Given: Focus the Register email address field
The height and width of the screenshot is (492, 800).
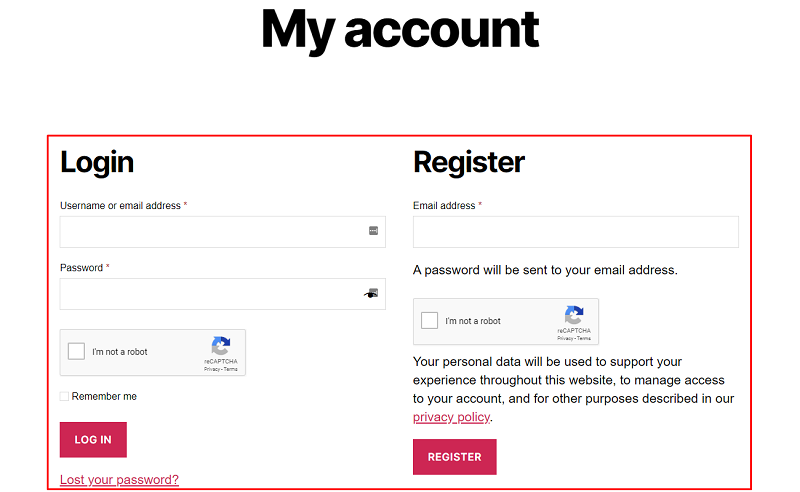Looking at the screenshot, I should click(576, 232).
